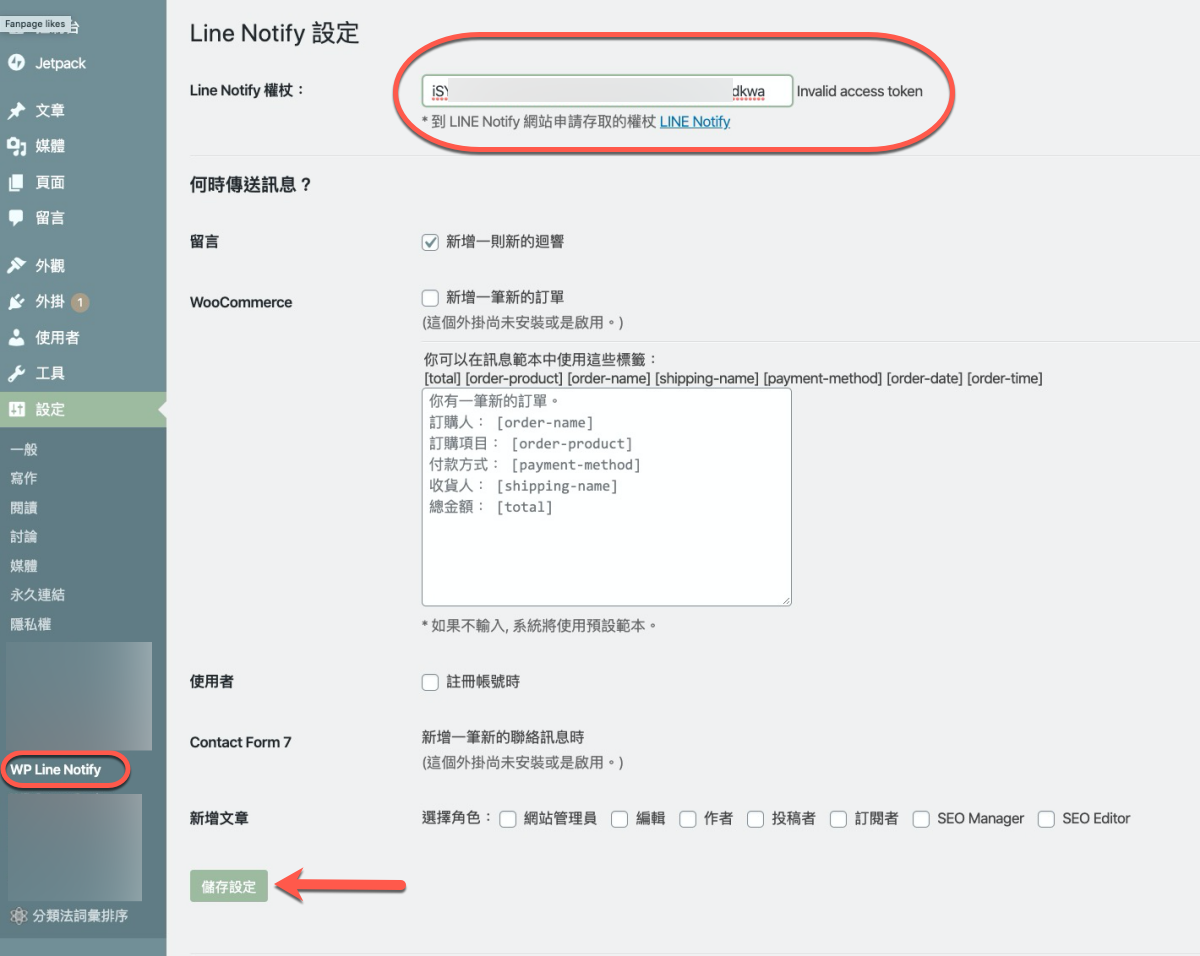
Task: Select WP Line Notify submenu
Action: click(56, 770)
